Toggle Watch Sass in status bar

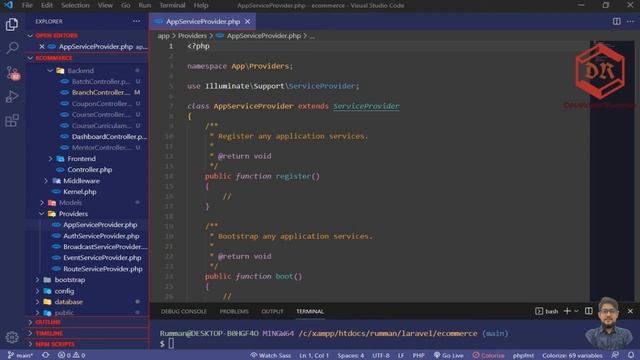[x=271, y=355]
